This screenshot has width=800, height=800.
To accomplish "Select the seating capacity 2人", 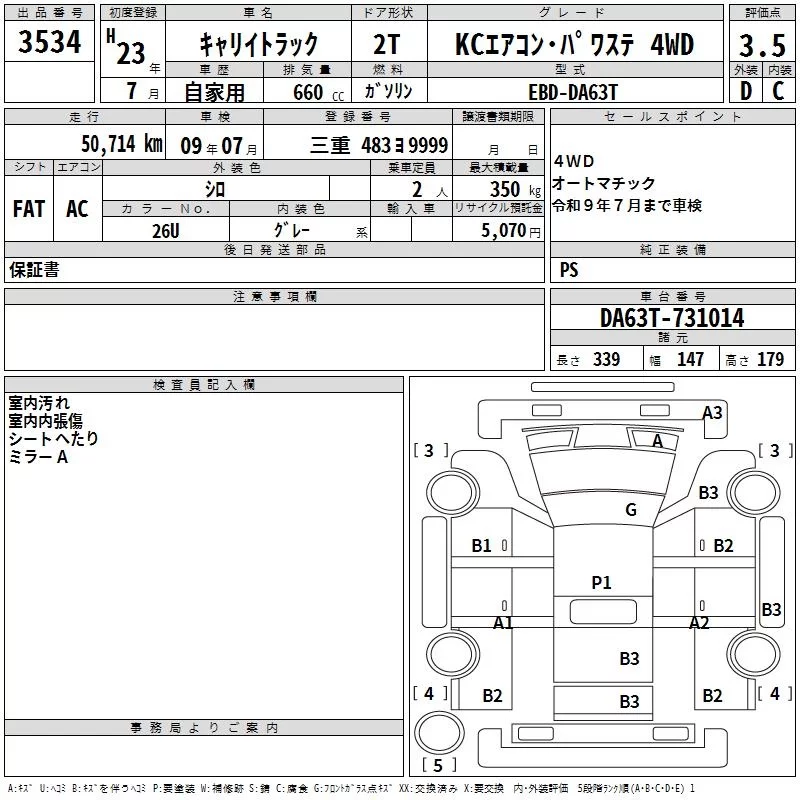I will tap(430, 190).
